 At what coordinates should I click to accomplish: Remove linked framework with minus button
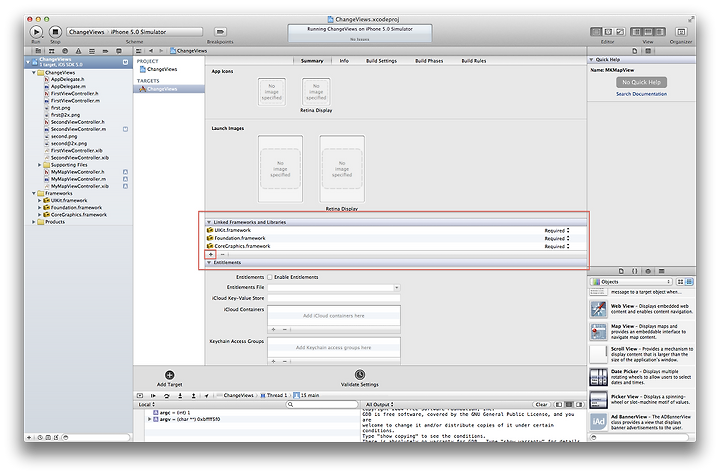223,254
